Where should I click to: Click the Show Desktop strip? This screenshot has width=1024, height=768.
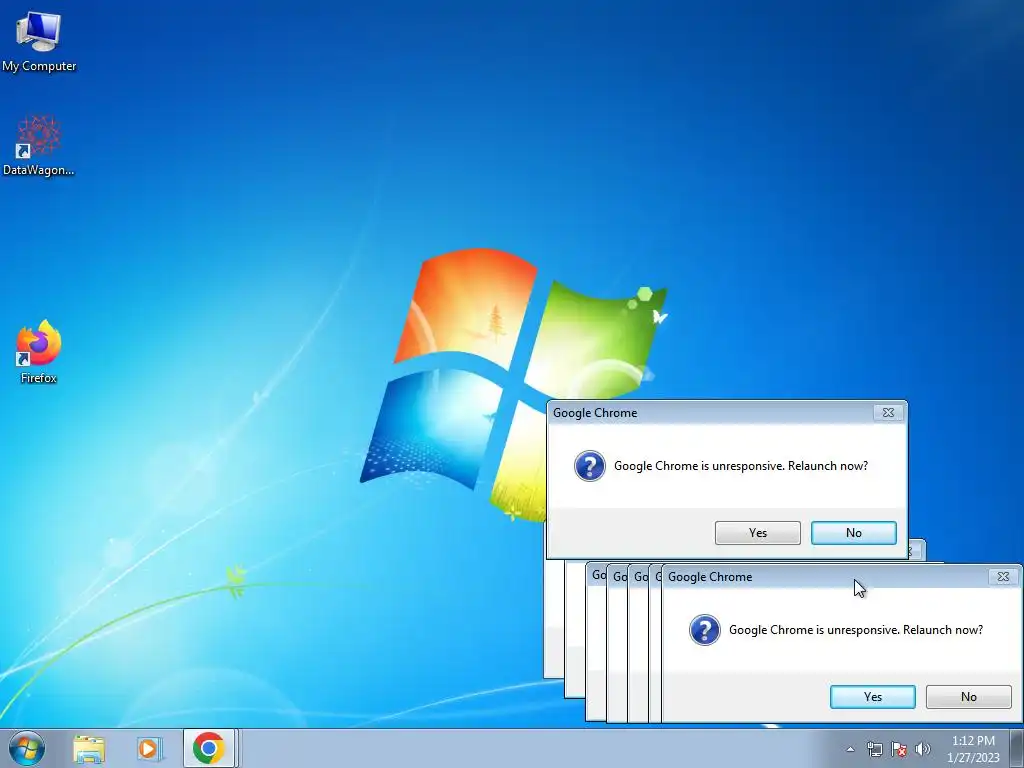click(1016, 748)
